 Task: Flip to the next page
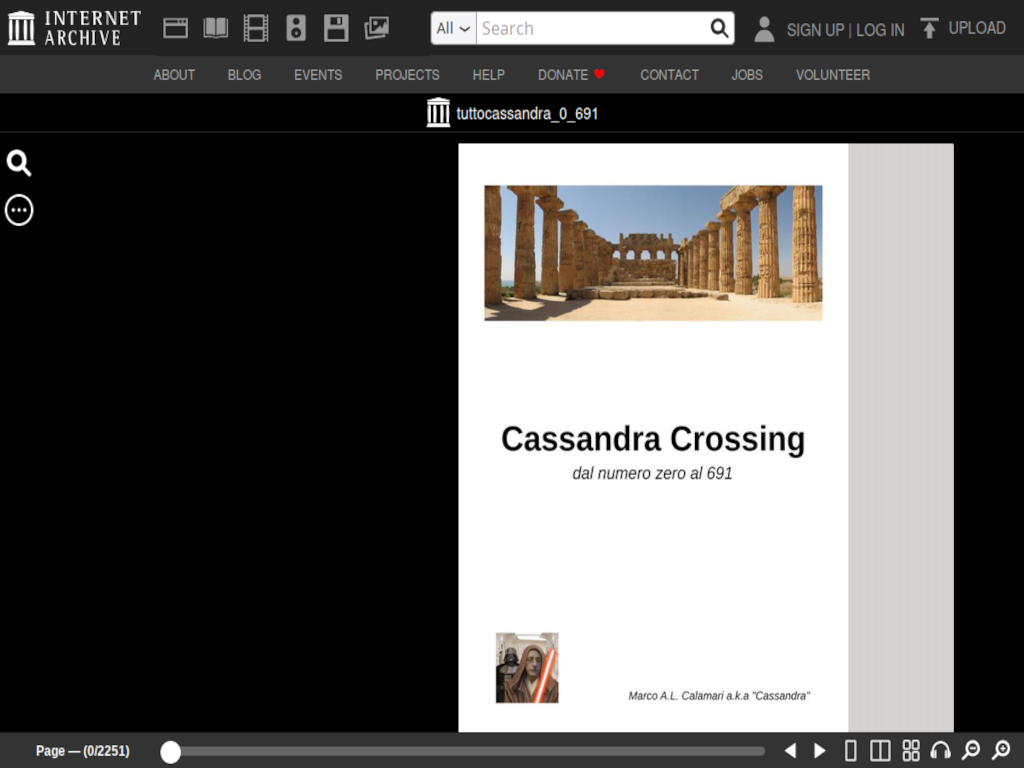[x=820, y=750]
